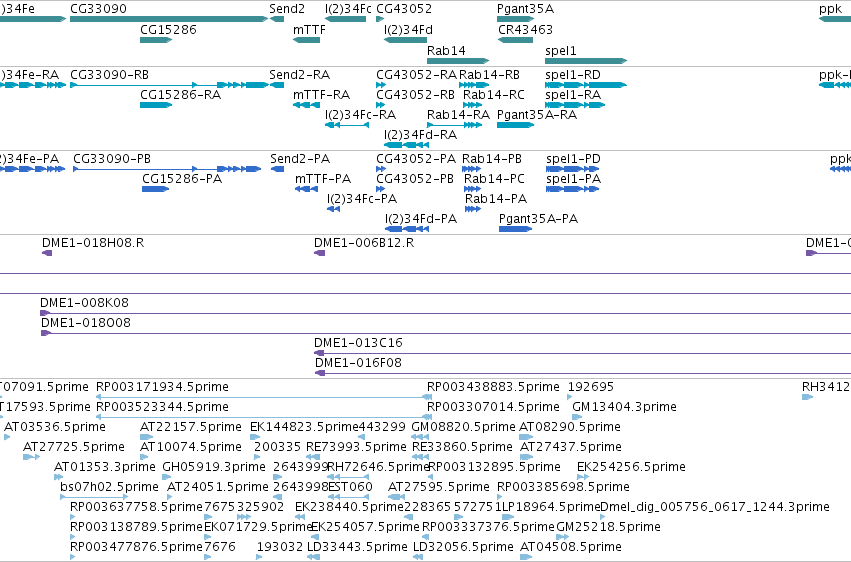Open the DME1-008K08 clone label

coord(84,303)
